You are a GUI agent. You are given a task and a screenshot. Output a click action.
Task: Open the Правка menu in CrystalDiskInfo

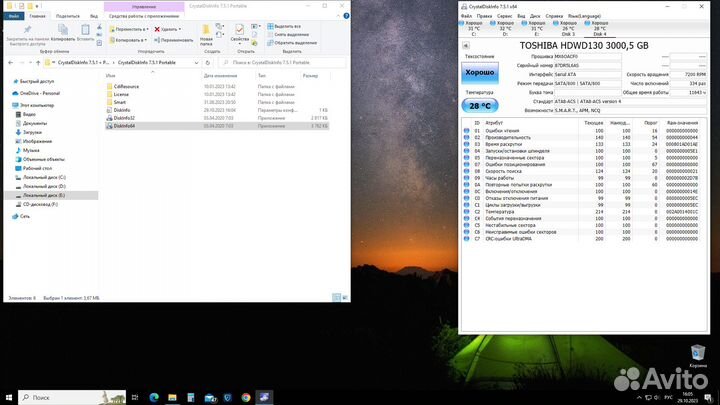pyautogui.click(x=484, y=16)
